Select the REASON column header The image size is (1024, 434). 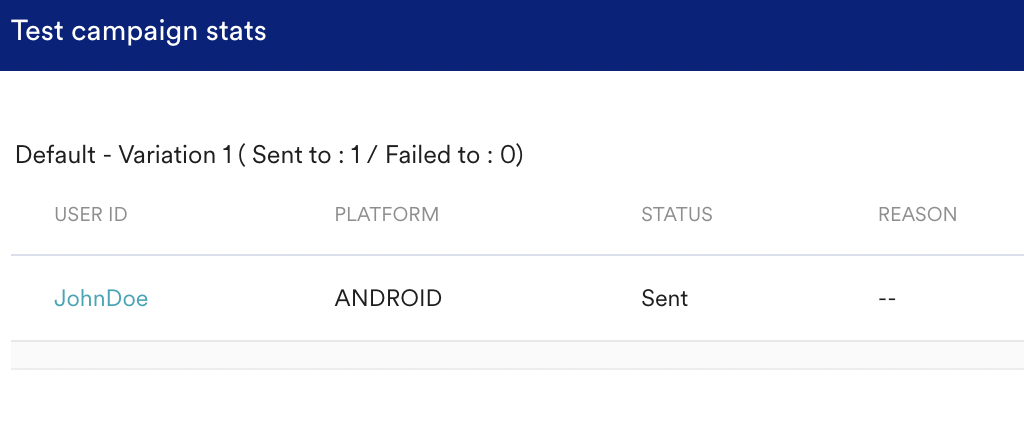[917, 214]
